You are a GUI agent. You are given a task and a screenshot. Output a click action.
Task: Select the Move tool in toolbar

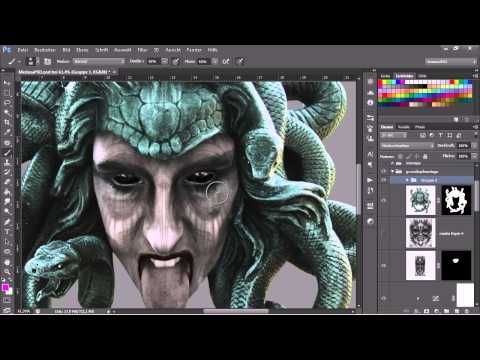click(x=7, y=83)
